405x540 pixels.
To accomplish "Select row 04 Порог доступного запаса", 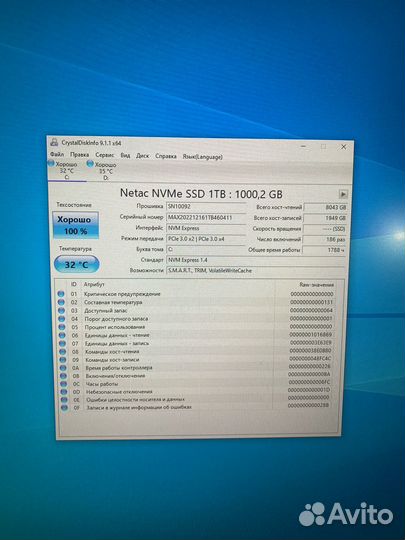I will (x=196, y=319).
